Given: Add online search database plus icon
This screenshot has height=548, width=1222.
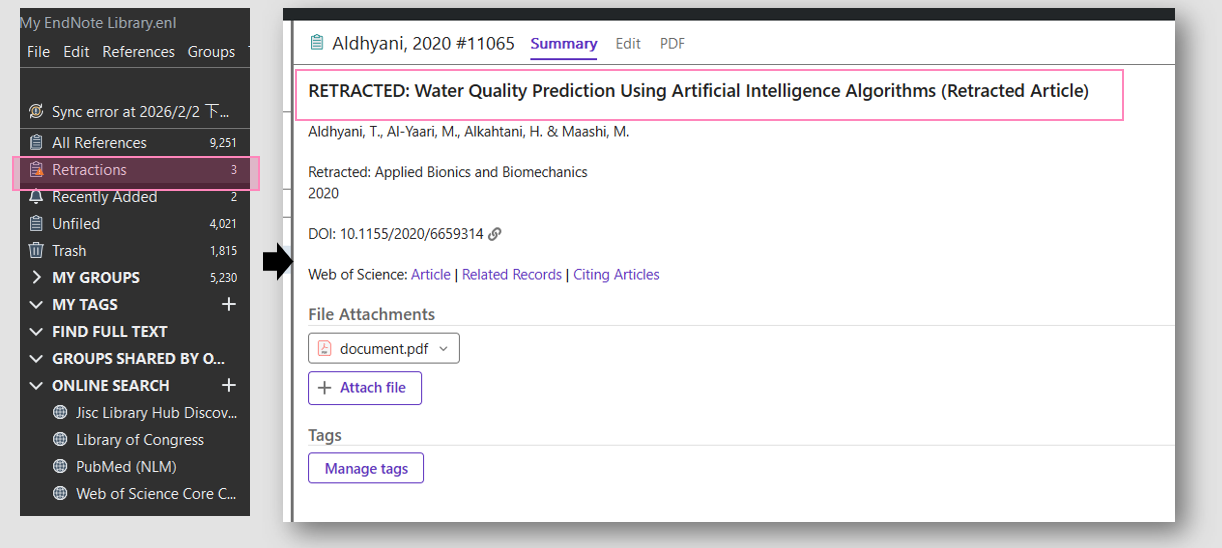Looking at the screenshot, I should (x=229, y=385).
